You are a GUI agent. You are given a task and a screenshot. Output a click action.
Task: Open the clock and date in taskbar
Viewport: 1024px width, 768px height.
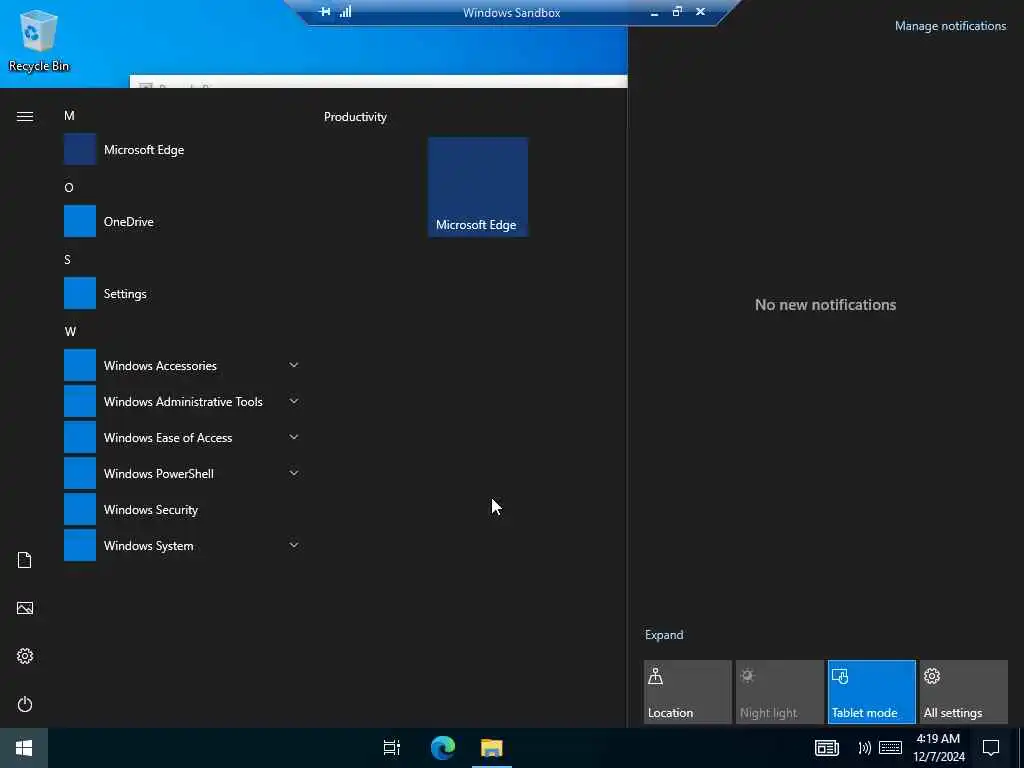(938, 748)
